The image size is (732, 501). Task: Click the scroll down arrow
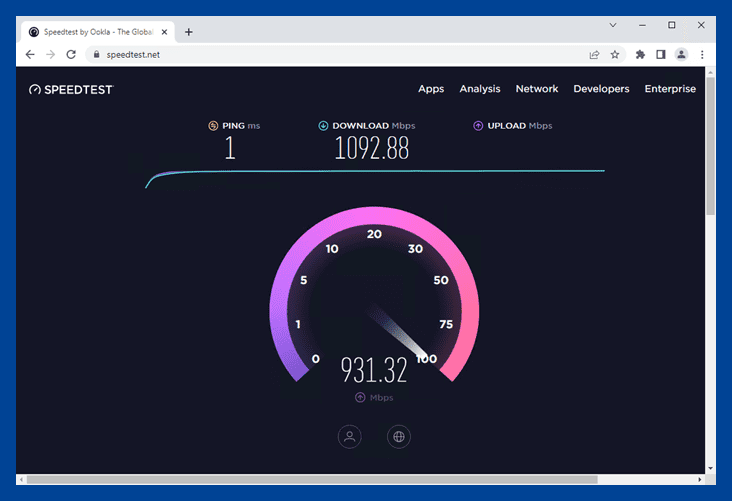click(x=710, y=468)
